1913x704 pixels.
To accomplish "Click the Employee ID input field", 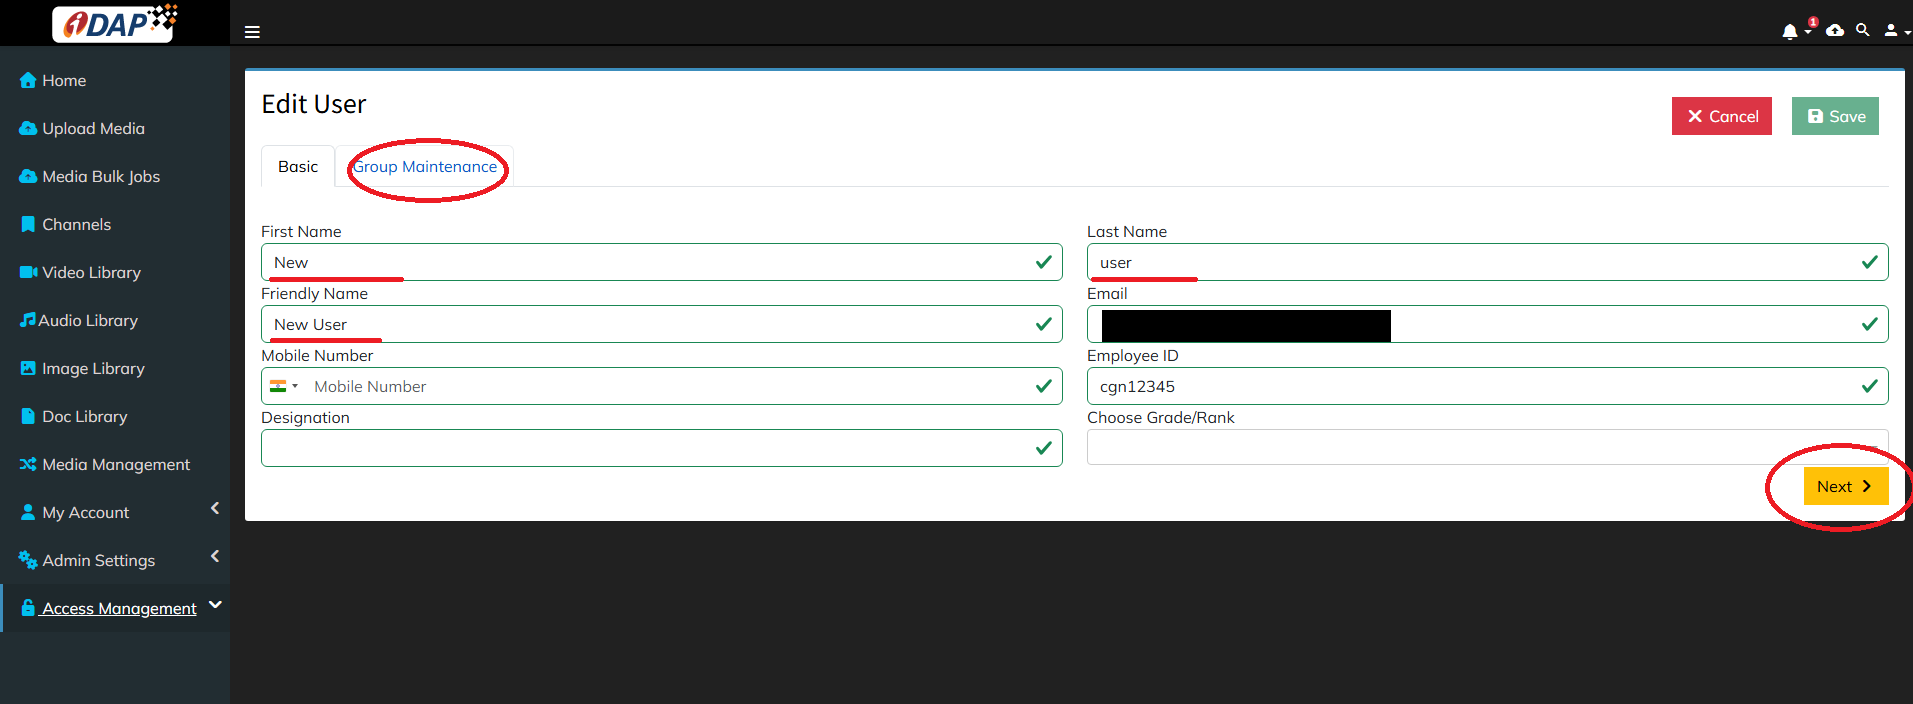I will 1470,387.
